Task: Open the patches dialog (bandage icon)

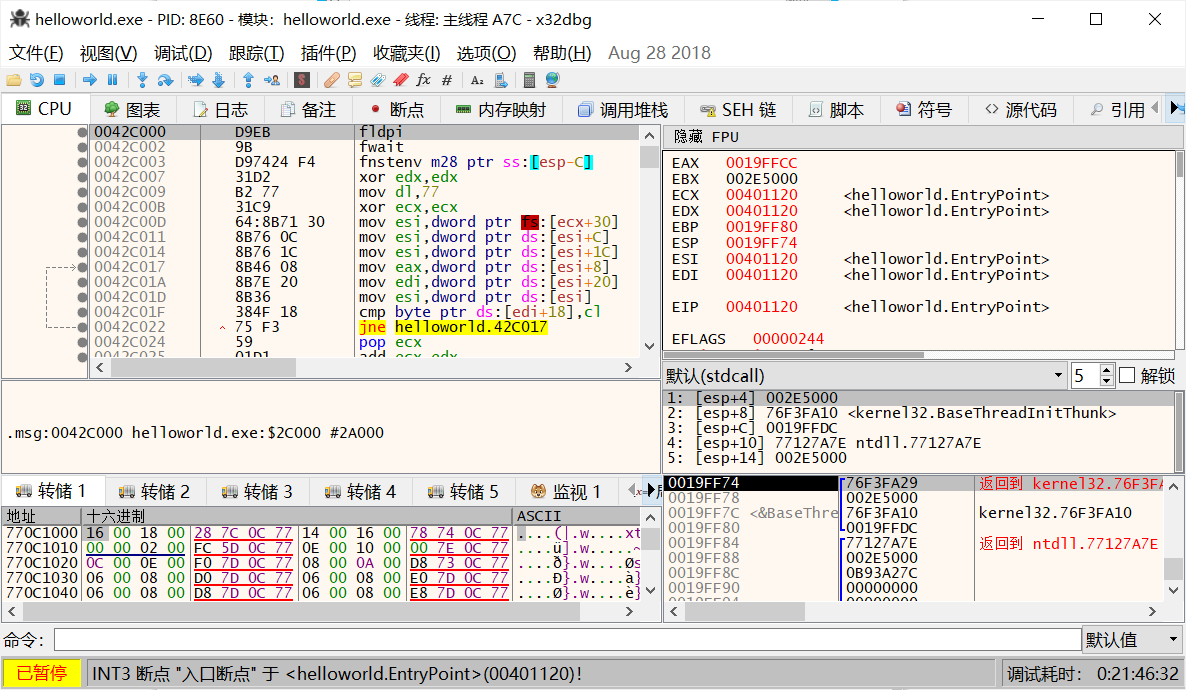Action: pyautogui.click(x=331, y=80)
